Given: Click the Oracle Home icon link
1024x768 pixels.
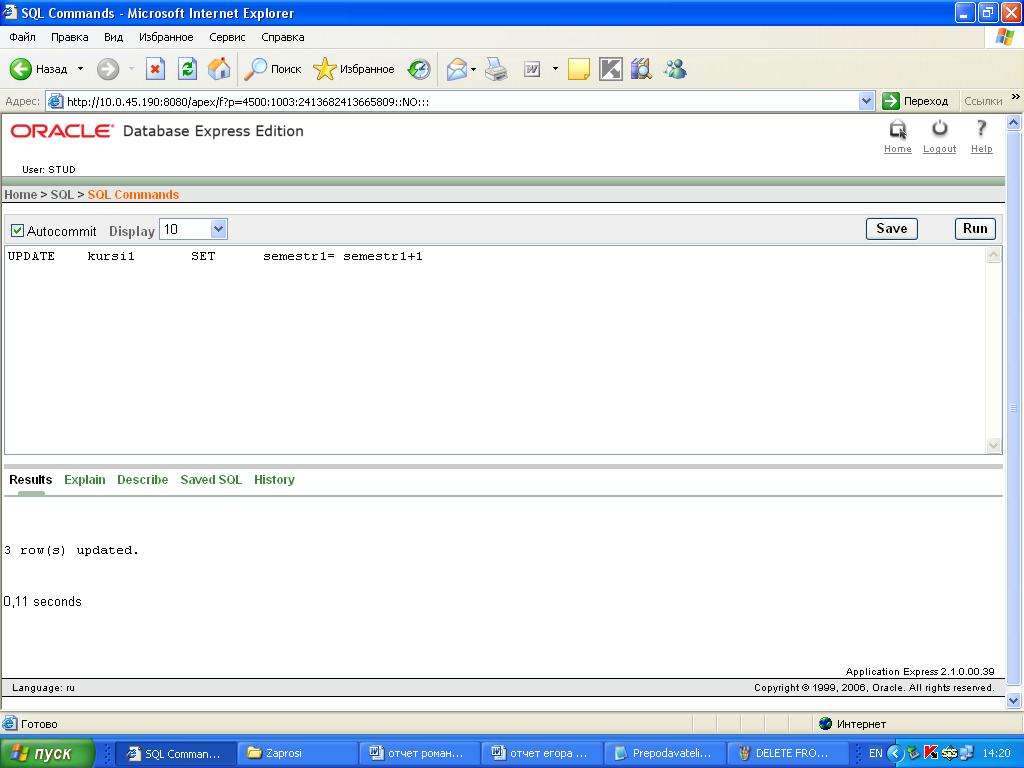Looking at the screenshot, I should 898,136.
